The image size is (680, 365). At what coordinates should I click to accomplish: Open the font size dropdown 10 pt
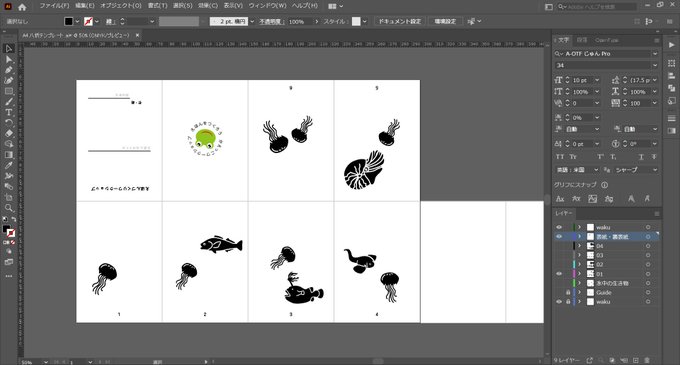(x=597, y=80)
